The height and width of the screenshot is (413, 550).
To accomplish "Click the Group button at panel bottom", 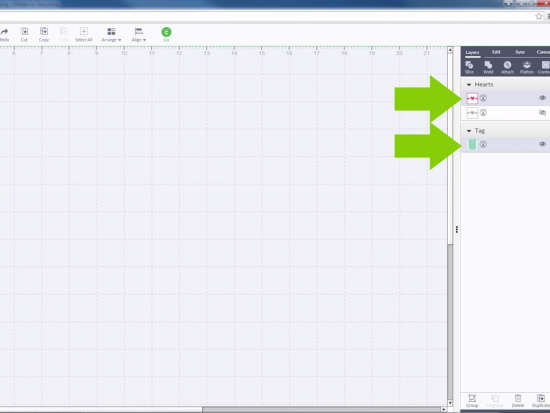I will pyautogui.click(x=472, y=401).
